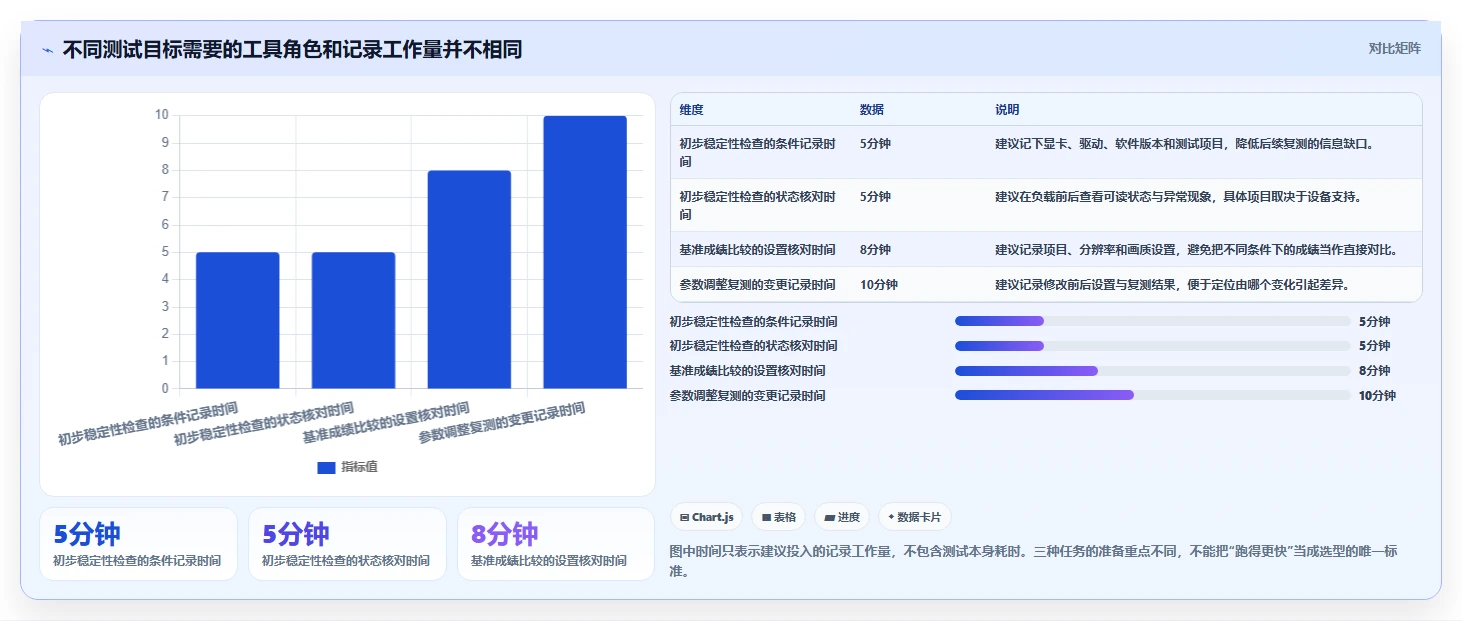Click 5分钟 beside the 状态核对时间 progress bar
The width and height of the screenshot is (1462, 621).
(x=1374, y=346)
